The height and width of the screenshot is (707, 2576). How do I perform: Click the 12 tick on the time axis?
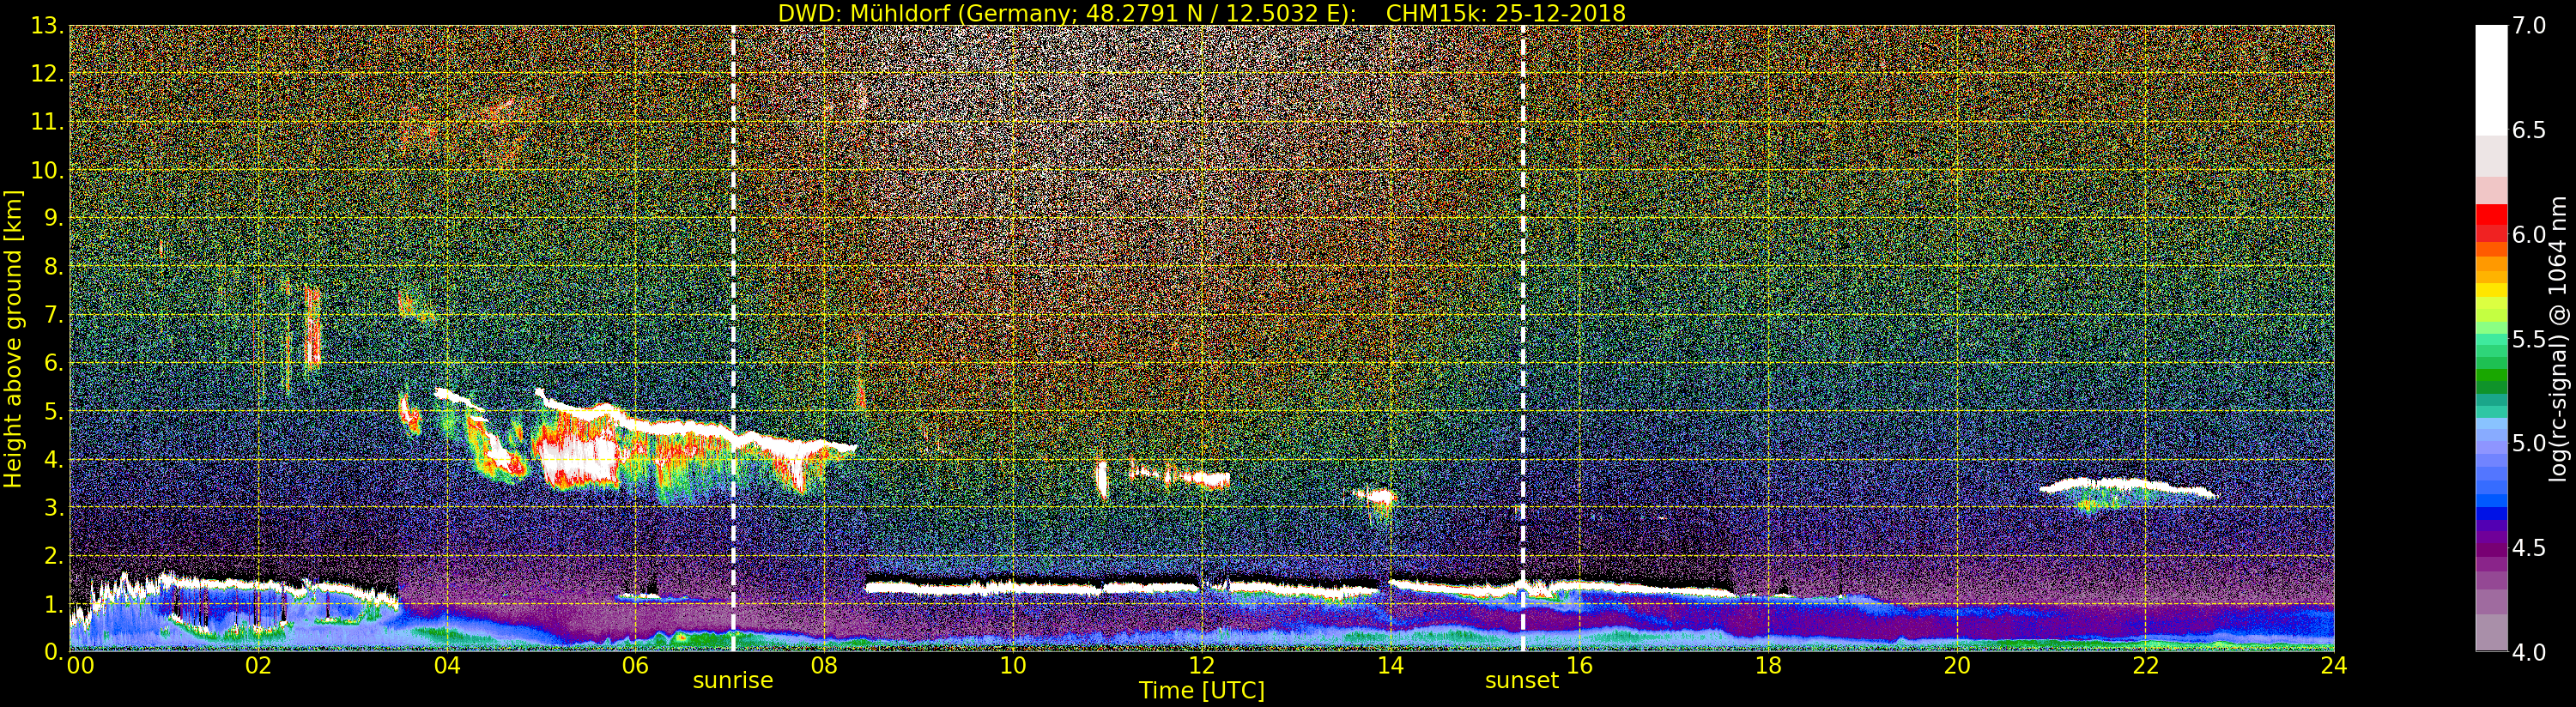point(1202,666)
